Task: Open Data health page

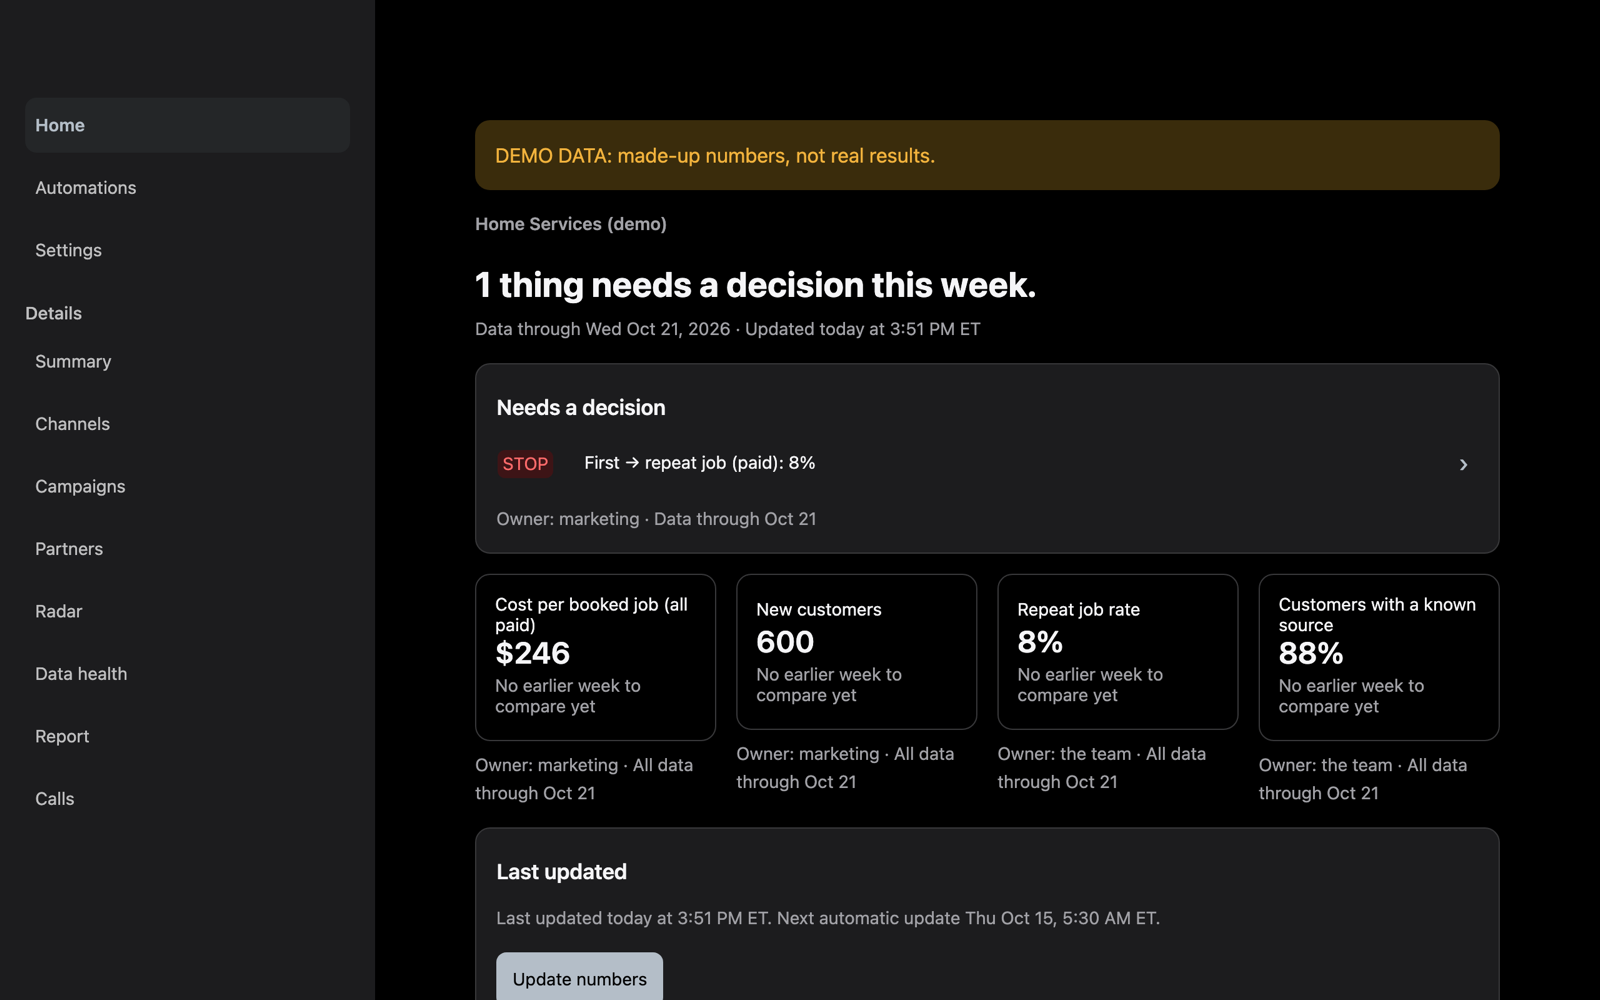Action: 187,674
